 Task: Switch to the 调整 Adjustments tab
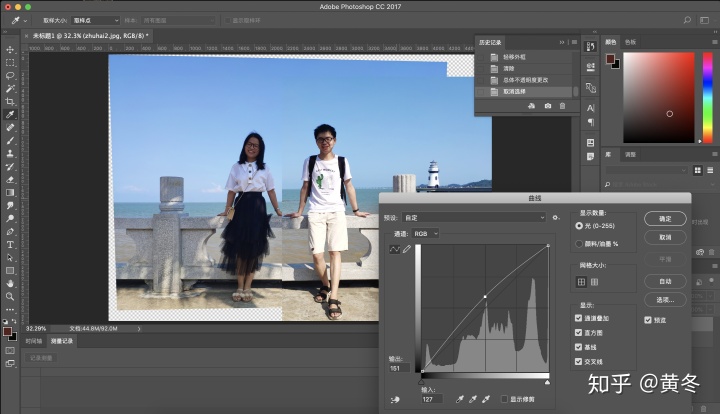pos(630,155)
